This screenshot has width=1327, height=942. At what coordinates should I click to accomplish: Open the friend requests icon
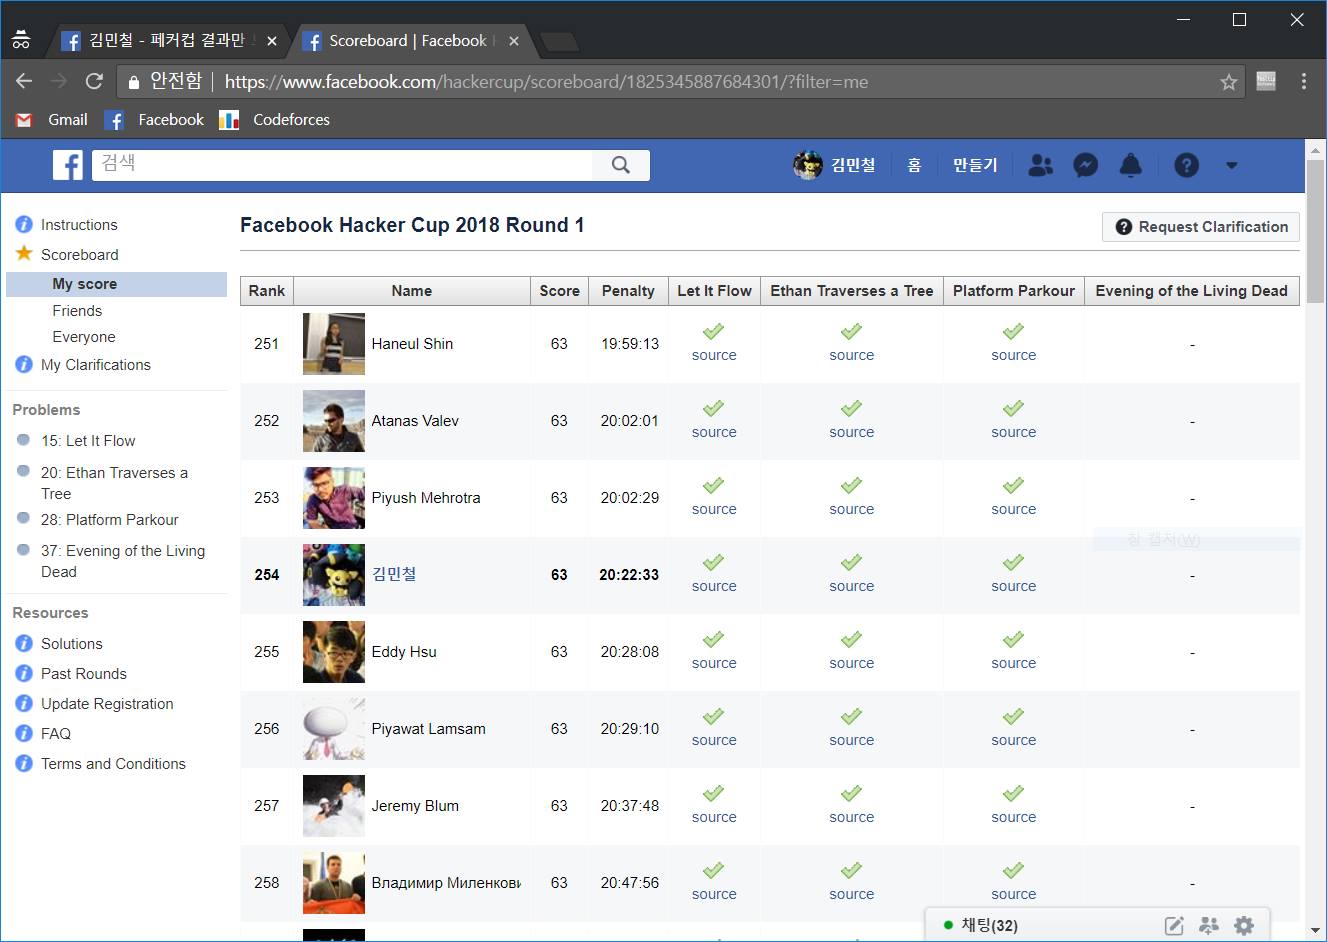(x=1041, y=165)
